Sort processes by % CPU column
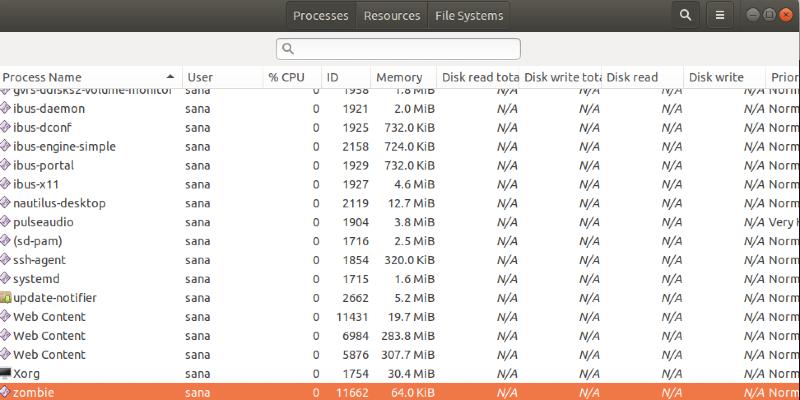The height and width of the screenshot is (400, 800). coord(286,77)
